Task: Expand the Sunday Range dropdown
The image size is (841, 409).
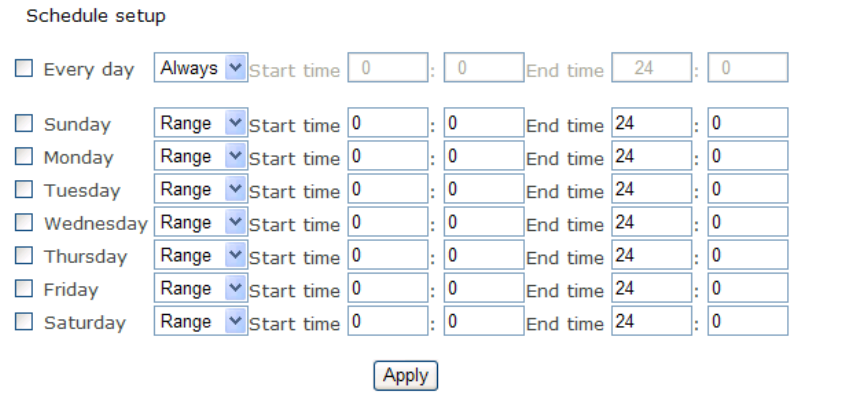Action: tap(201, 123)
